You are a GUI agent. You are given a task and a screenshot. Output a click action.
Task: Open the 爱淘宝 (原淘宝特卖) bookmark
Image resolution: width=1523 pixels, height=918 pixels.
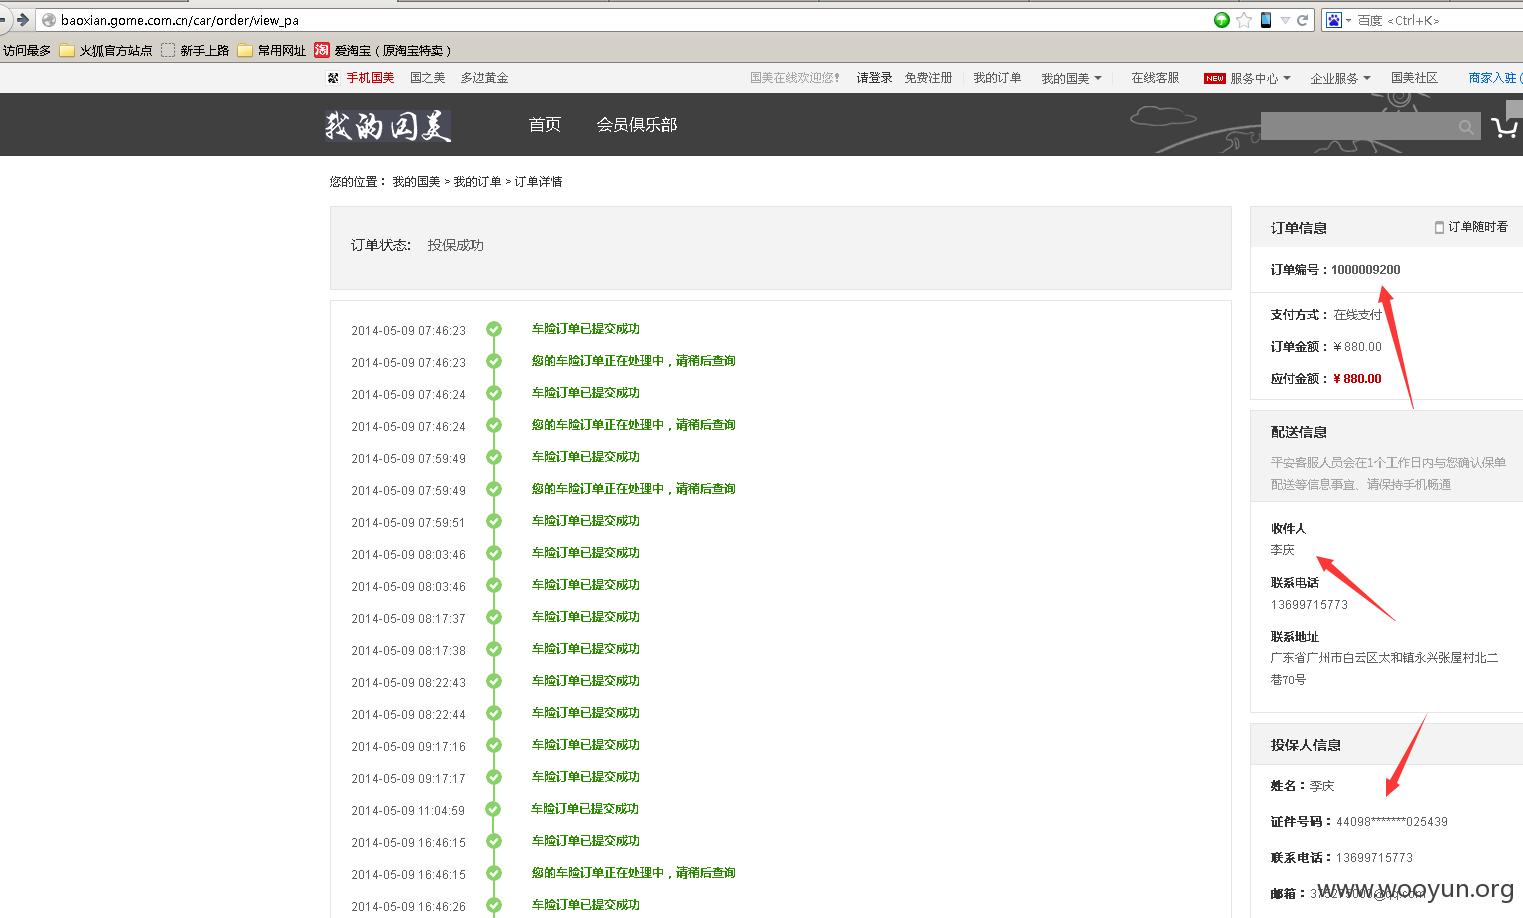pos(383,50)
